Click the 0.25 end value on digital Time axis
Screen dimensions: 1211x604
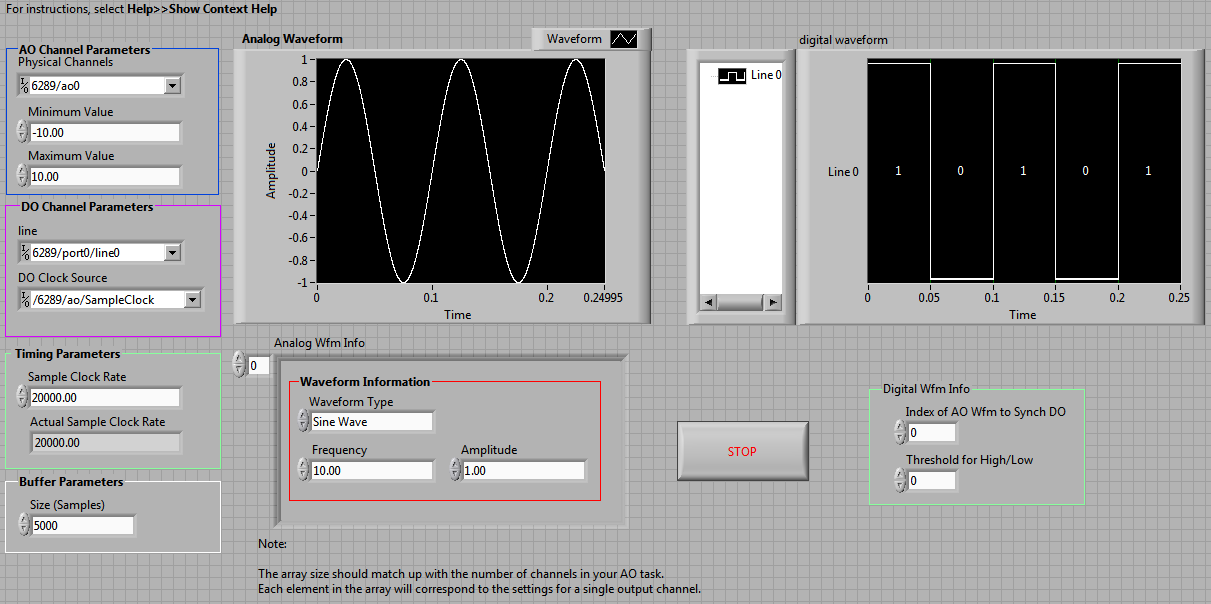(1180, 298)
